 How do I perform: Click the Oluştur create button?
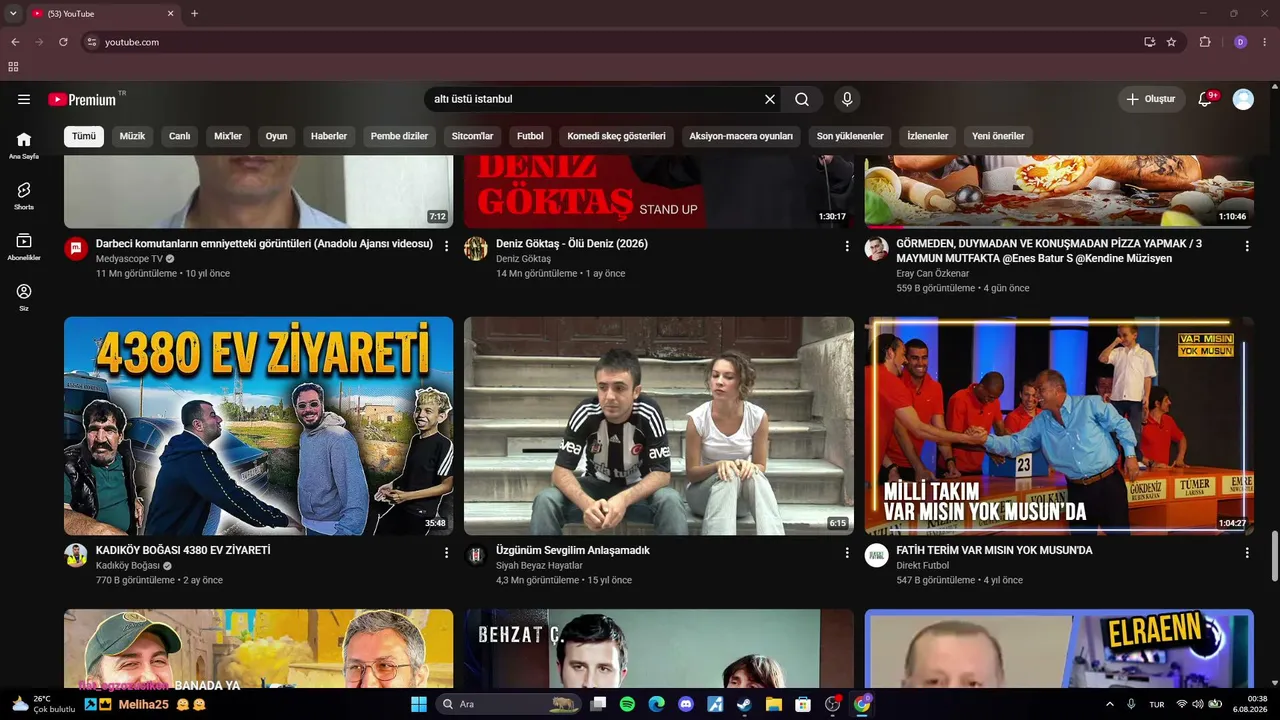pyautogui.click(x=1151, y=99)
